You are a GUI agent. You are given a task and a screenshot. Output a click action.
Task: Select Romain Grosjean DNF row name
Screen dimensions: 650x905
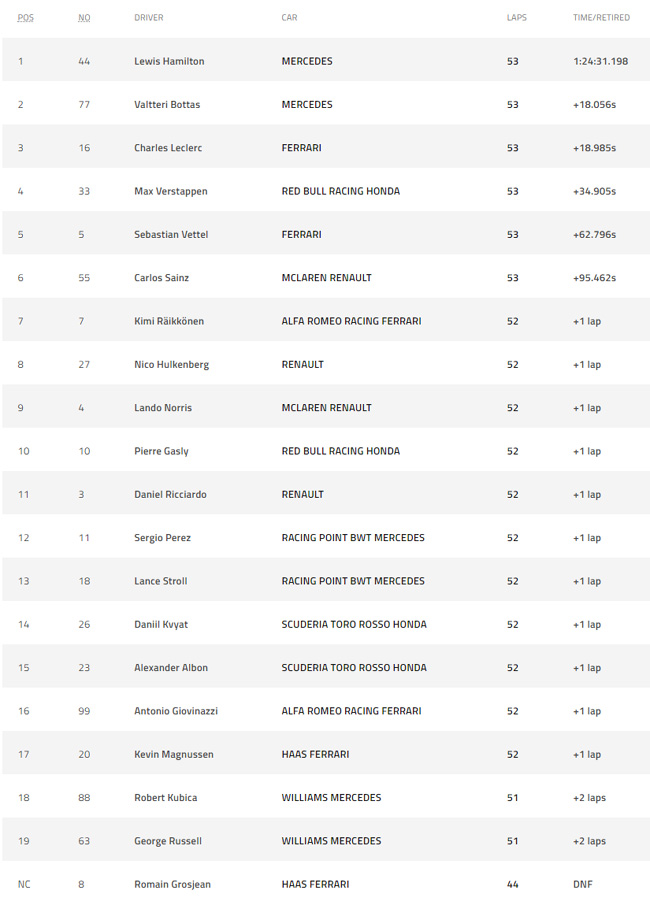[x=172, y=884]
